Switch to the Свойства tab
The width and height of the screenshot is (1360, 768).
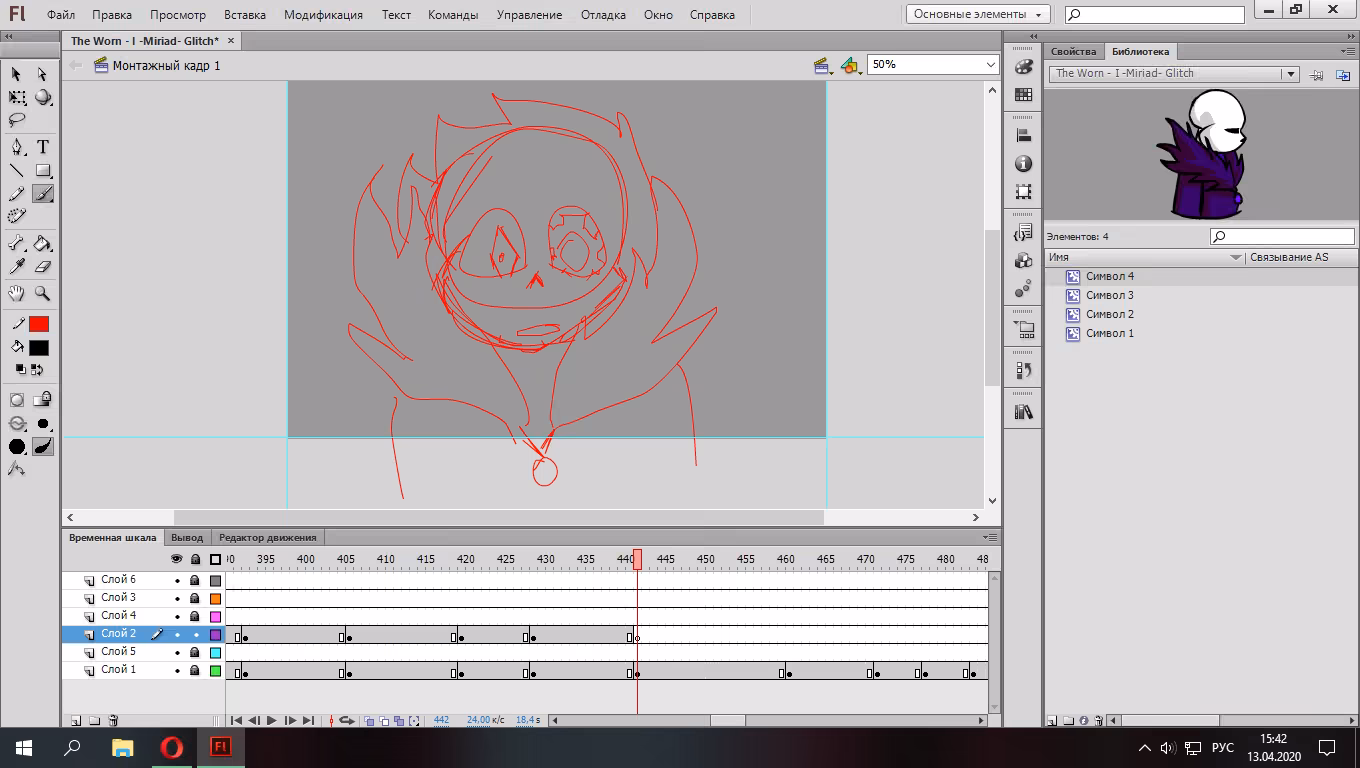pos(1074,51)
